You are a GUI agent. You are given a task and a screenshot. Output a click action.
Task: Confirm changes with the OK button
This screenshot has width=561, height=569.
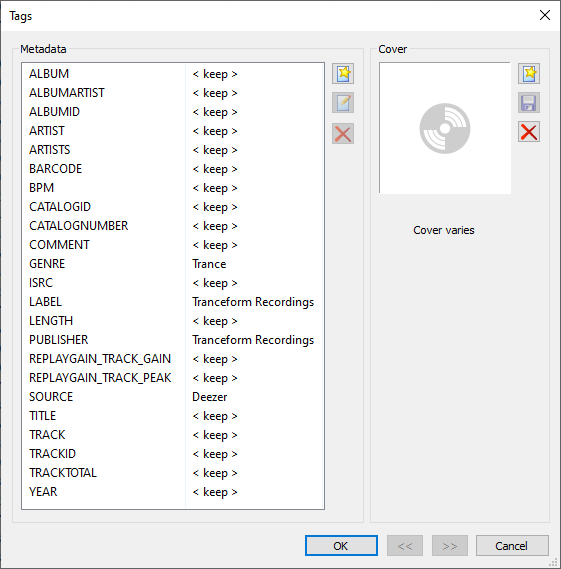coord(341,545)
